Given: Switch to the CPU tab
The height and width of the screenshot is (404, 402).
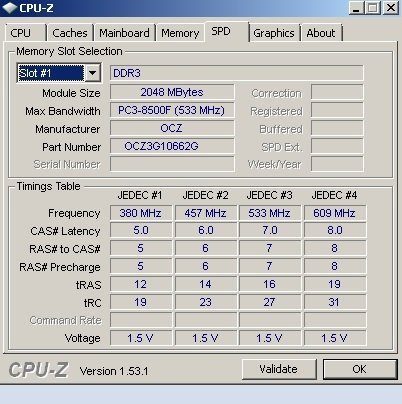Looking at the screenshot, I should click(25, 33).
